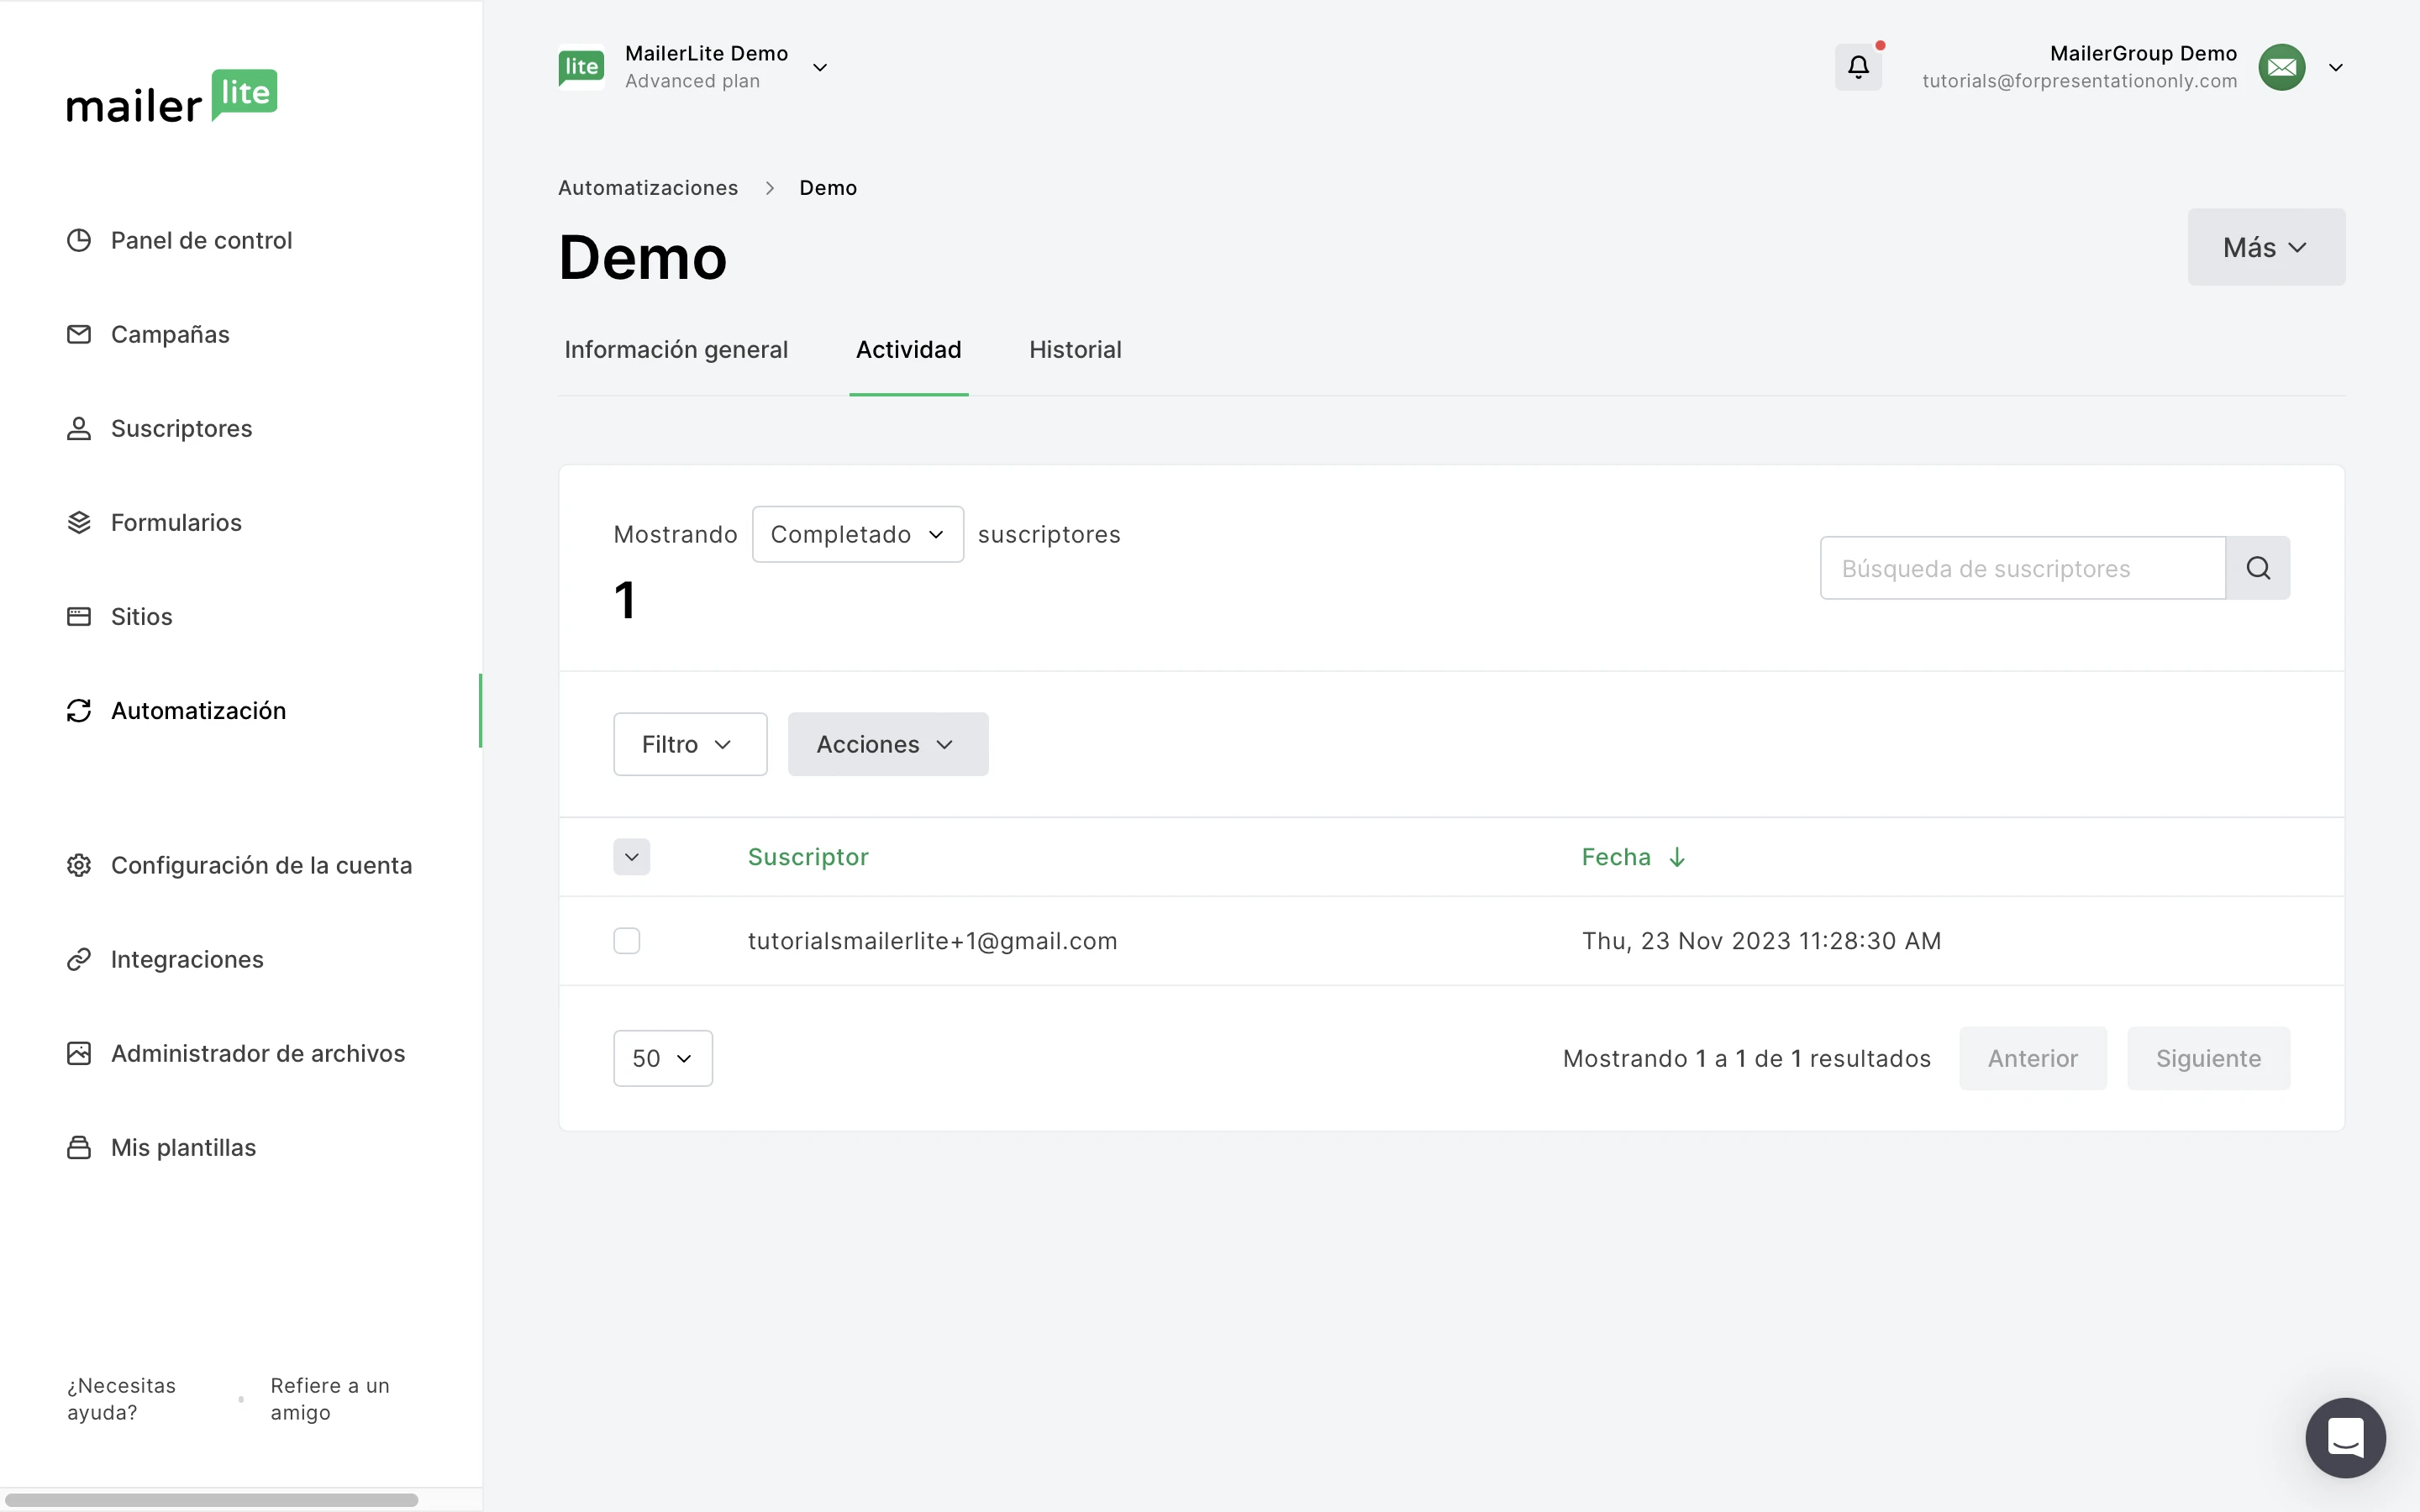Screen dimensions: 2420x1512
Task: Click the Integraciones link icon
Action: tap(79, 959)
